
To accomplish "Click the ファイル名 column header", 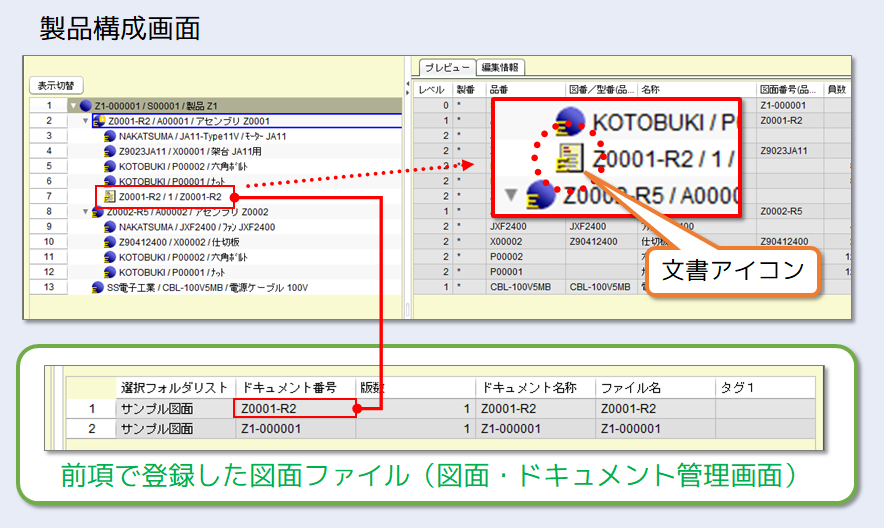I will click(x=654, y=388).
